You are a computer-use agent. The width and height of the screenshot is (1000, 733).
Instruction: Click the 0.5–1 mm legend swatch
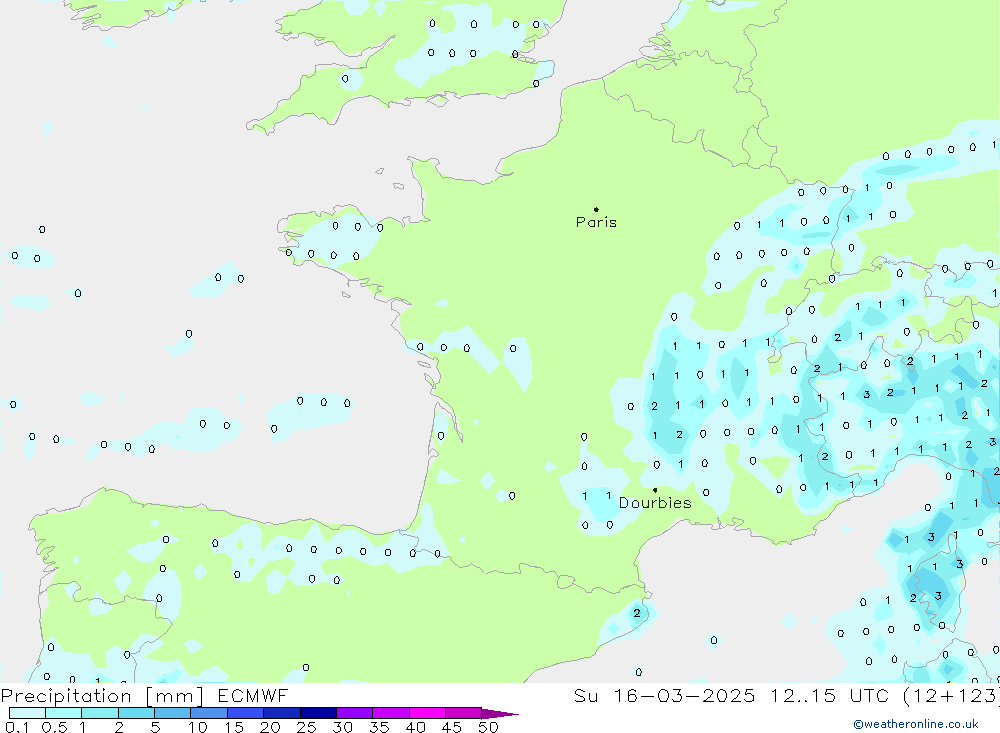coord(64,713)
